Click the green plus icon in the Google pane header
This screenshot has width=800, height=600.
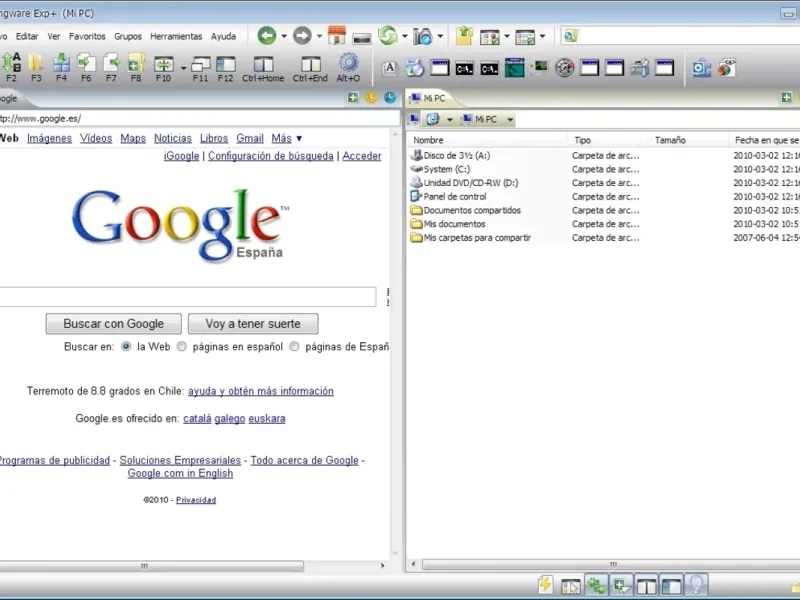tap(353, 97)
